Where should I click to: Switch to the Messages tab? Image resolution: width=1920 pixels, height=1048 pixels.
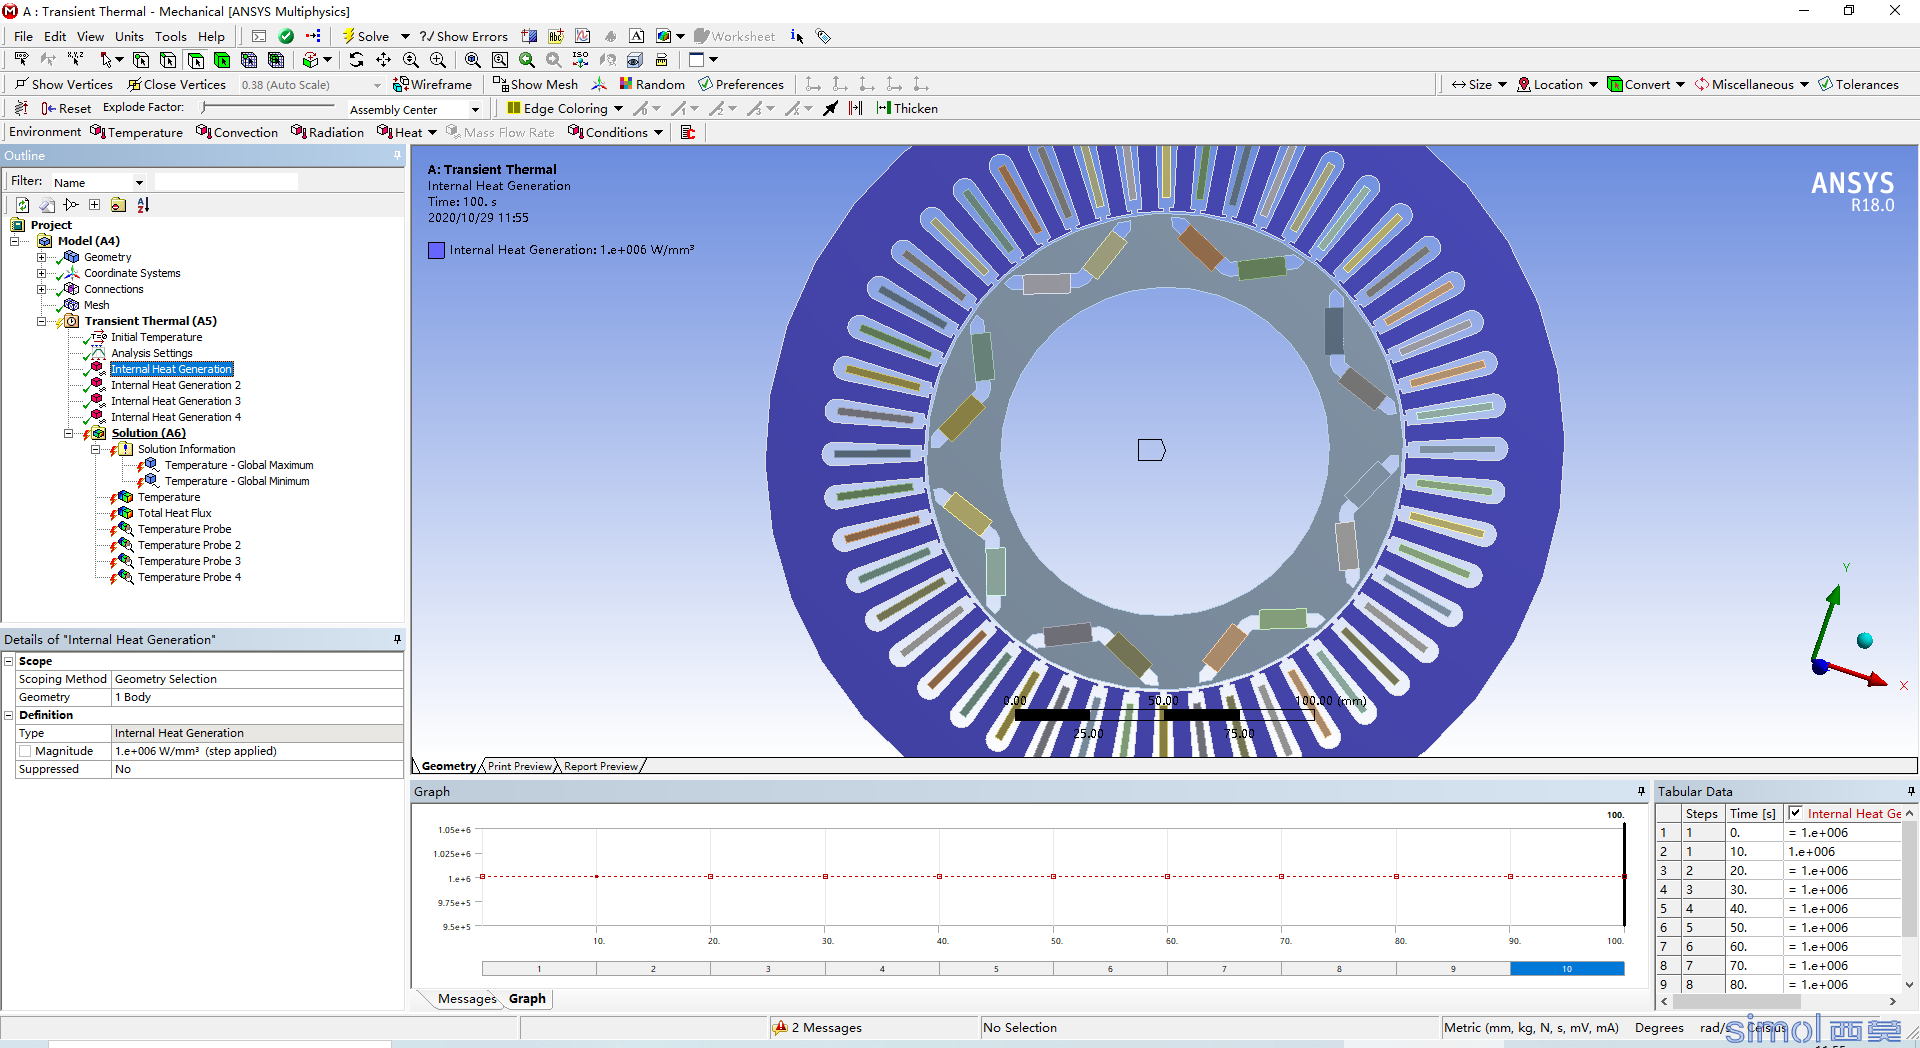pos(467,998)
